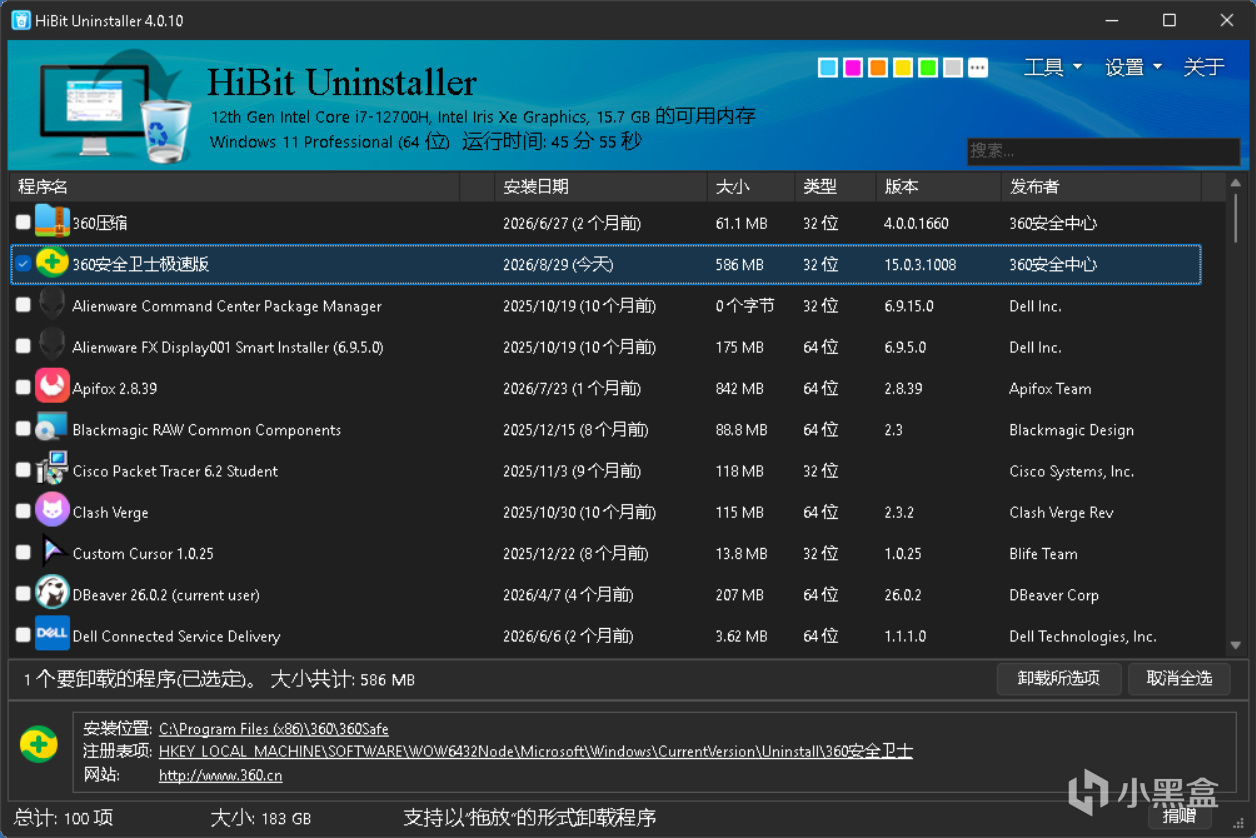Viewport: 1256px width, 838px height.
Task: Check the Apifox 2.8.39 checkbox
Action: tap(23, 387)
